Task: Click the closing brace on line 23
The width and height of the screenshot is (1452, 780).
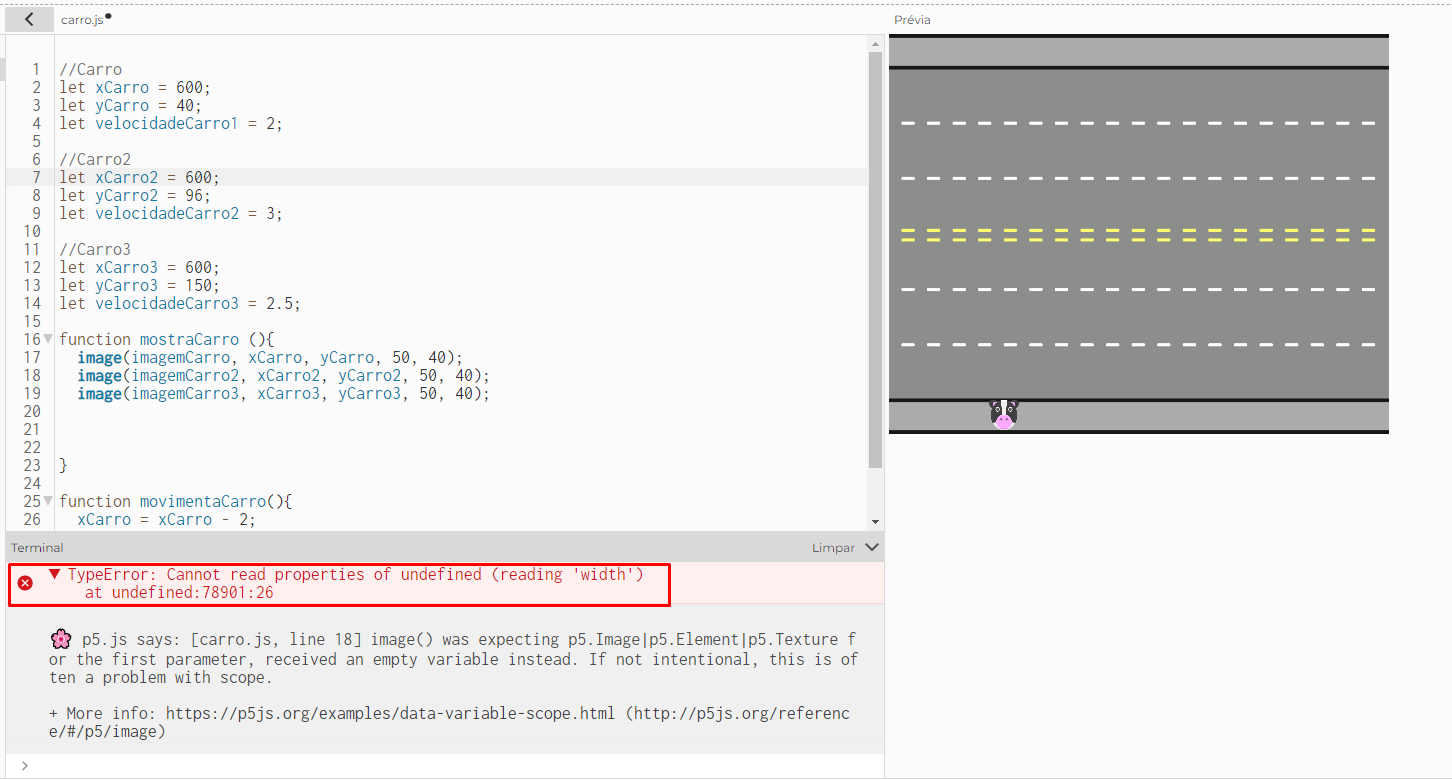Action: [63, 466]
